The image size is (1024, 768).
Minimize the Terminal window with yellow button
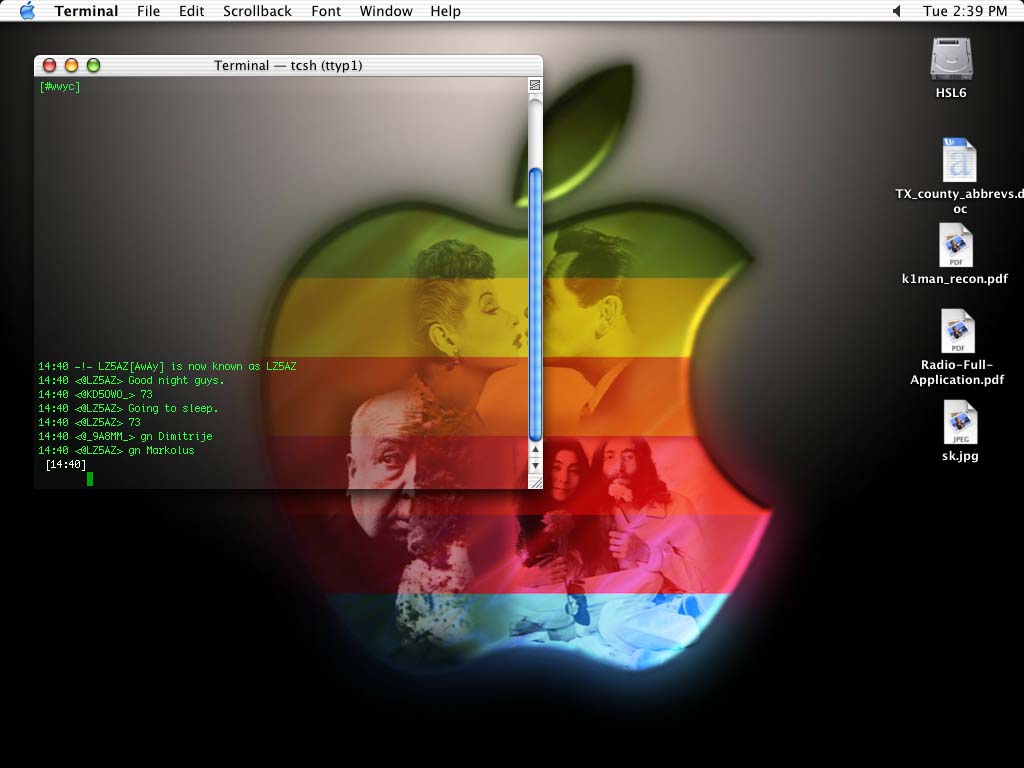pyautogui.click(x=71, y=65)
